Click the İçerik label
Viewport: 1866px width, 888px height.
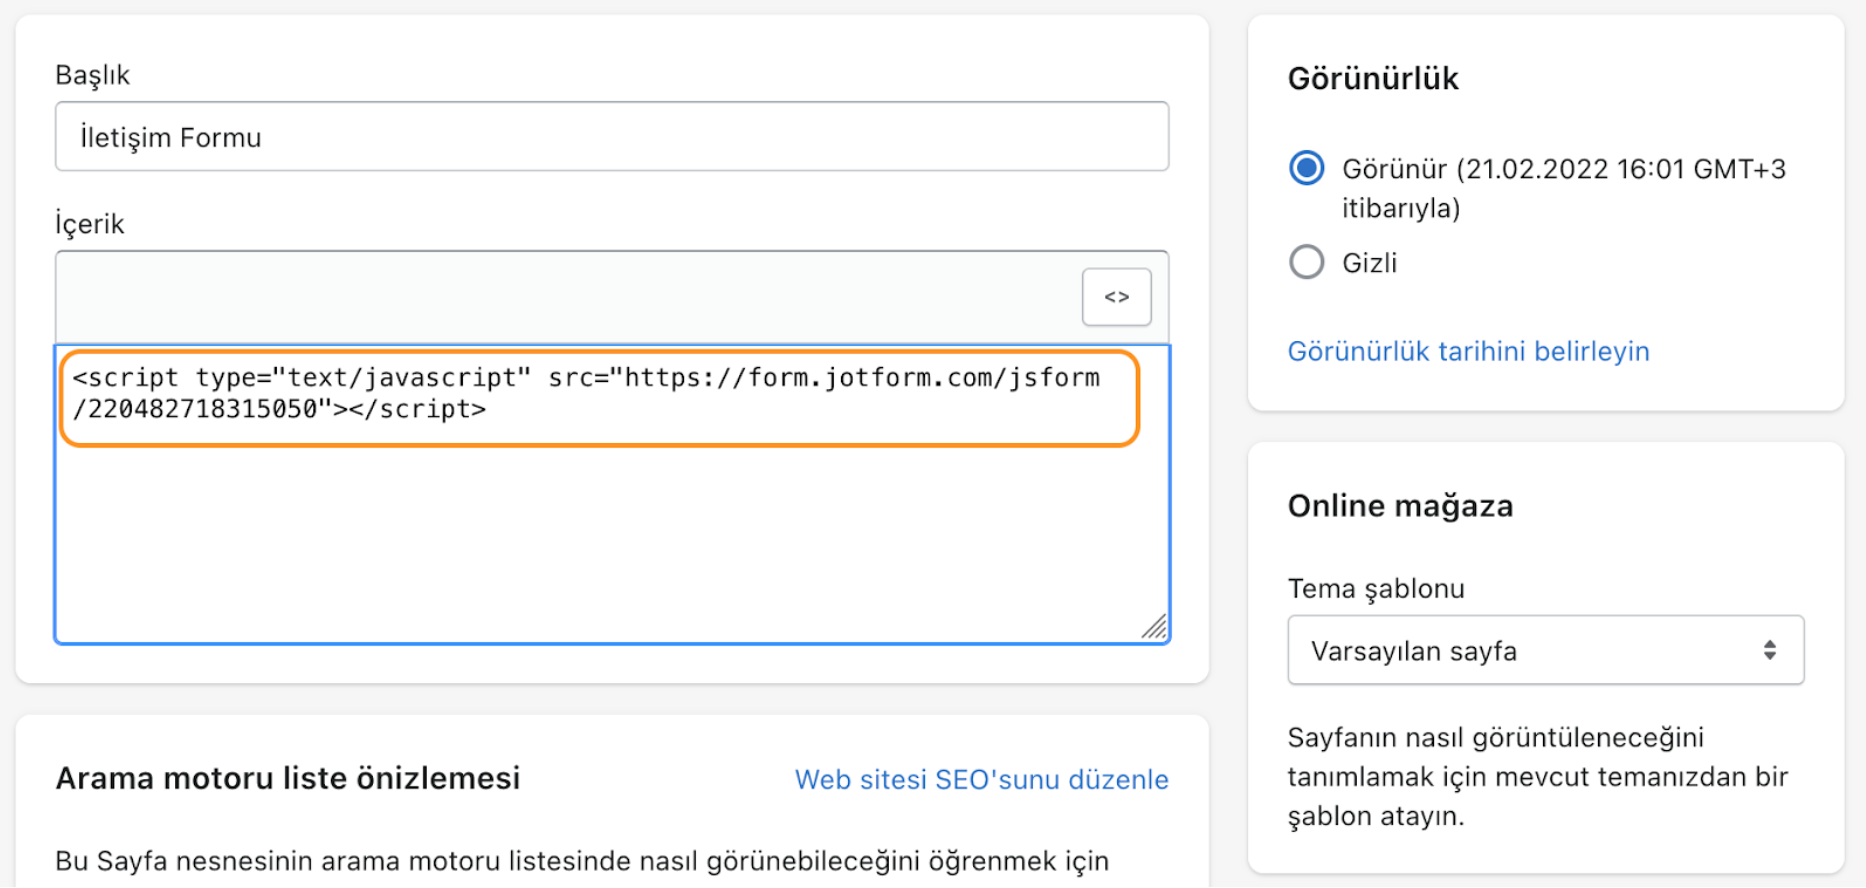pos(90,224)
